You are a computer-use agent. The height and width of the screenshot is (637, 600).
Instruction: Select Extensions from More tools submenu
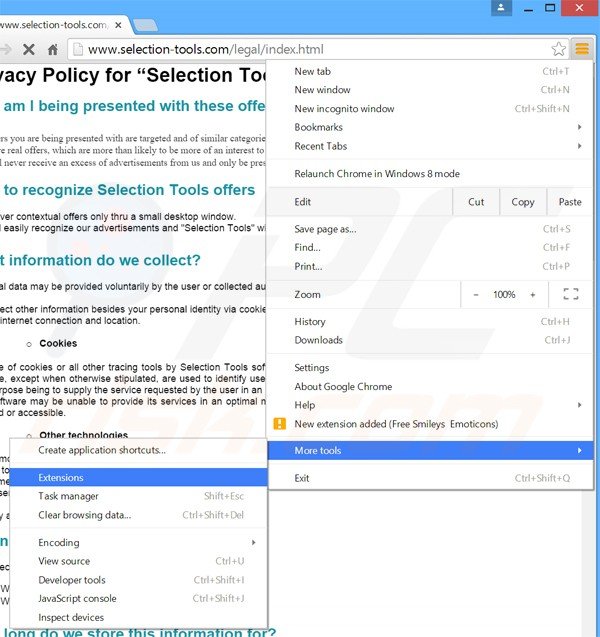coord(61,477)
